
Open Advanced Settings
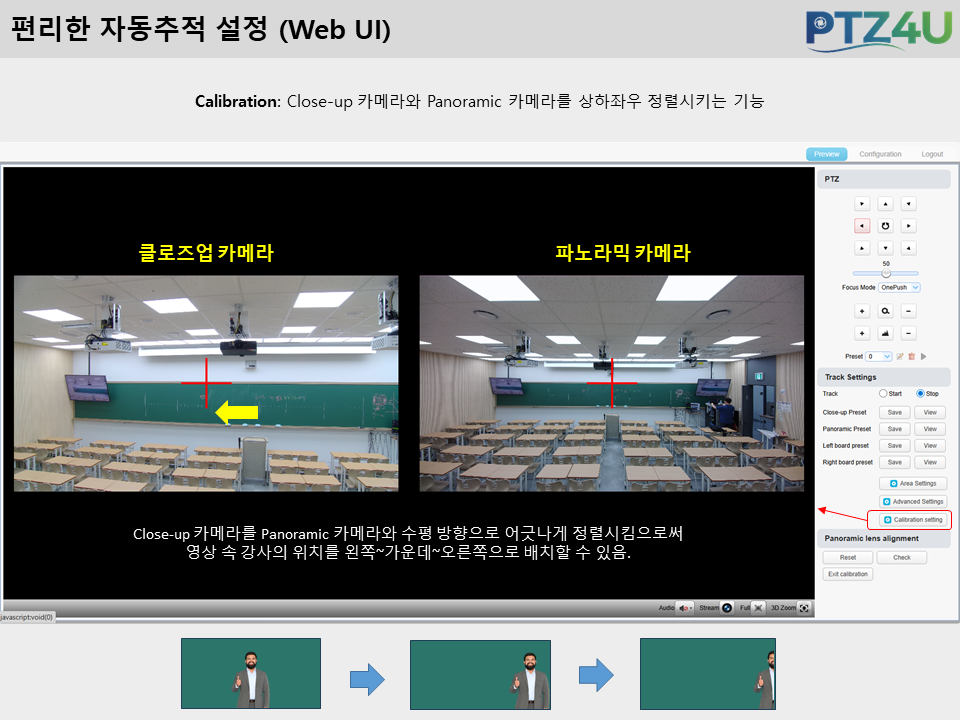pyautogui.click(x=913, y=501)
